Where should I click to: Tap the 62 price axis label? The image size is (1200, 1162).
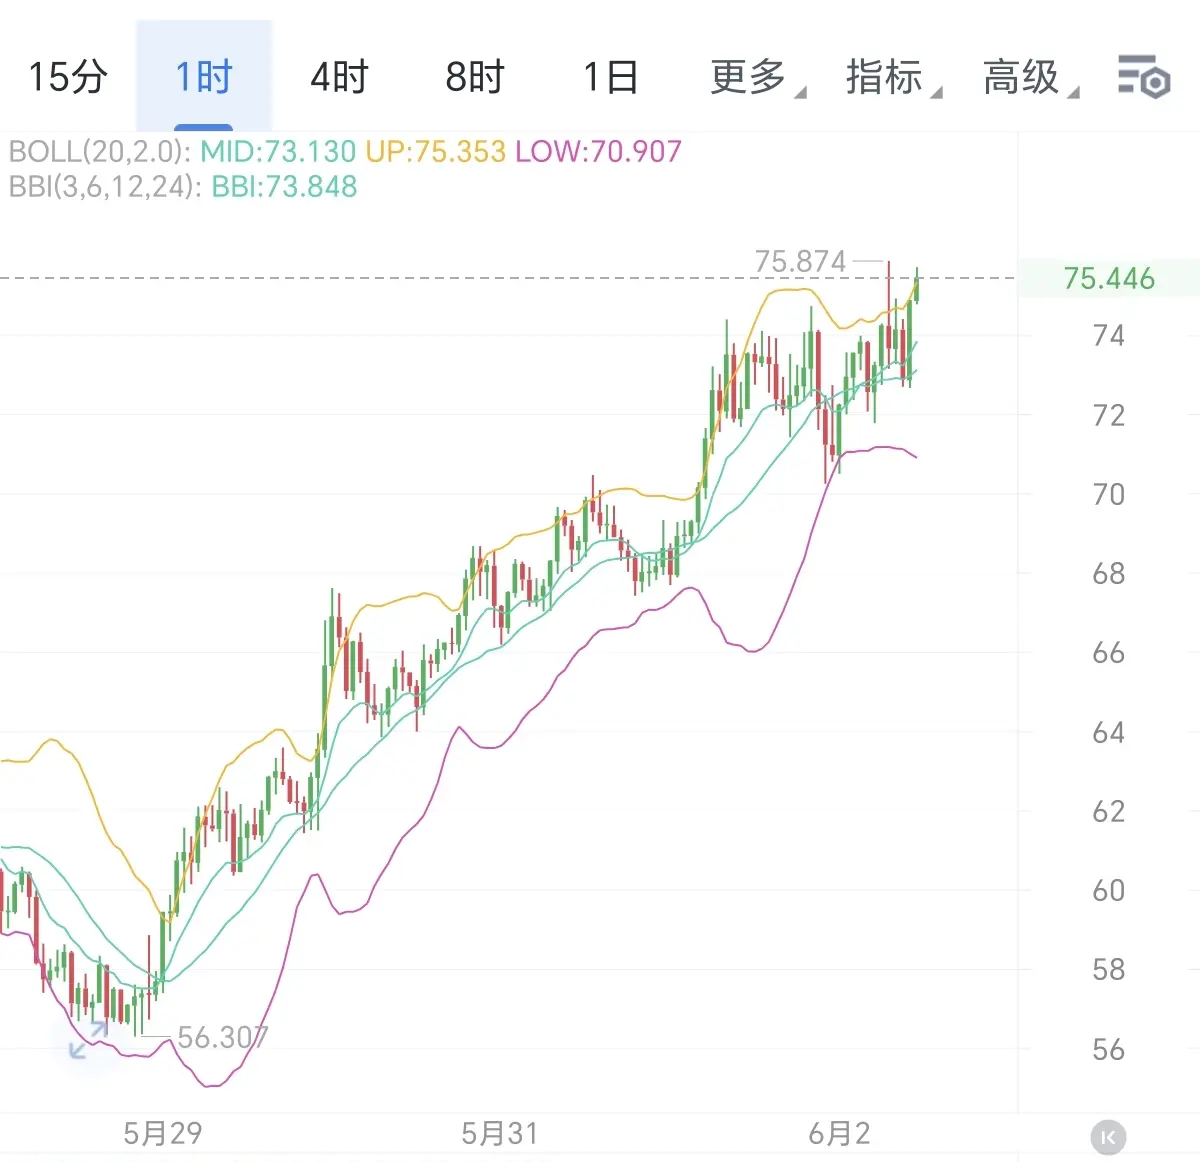(1108, 811)
